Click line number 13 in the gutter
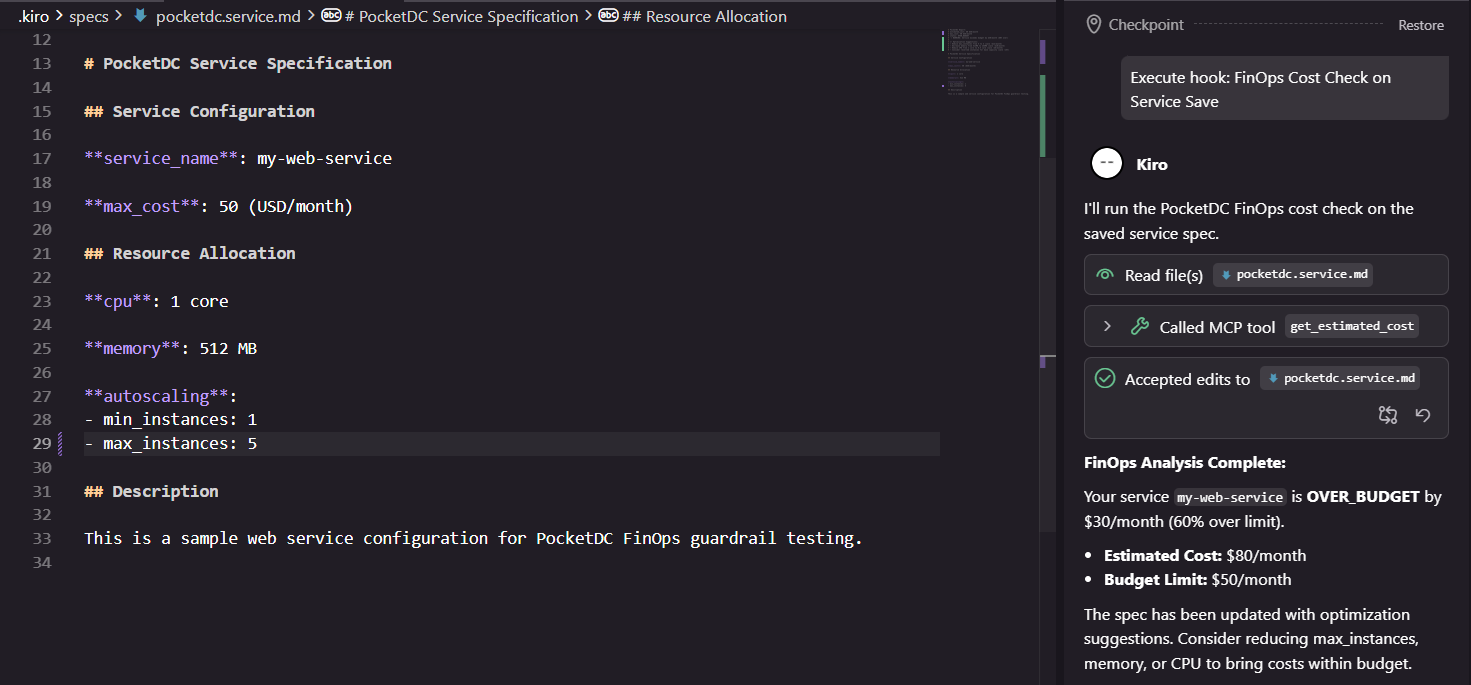1471x685 pixels. pyautogui.click(x=41, y=63)
